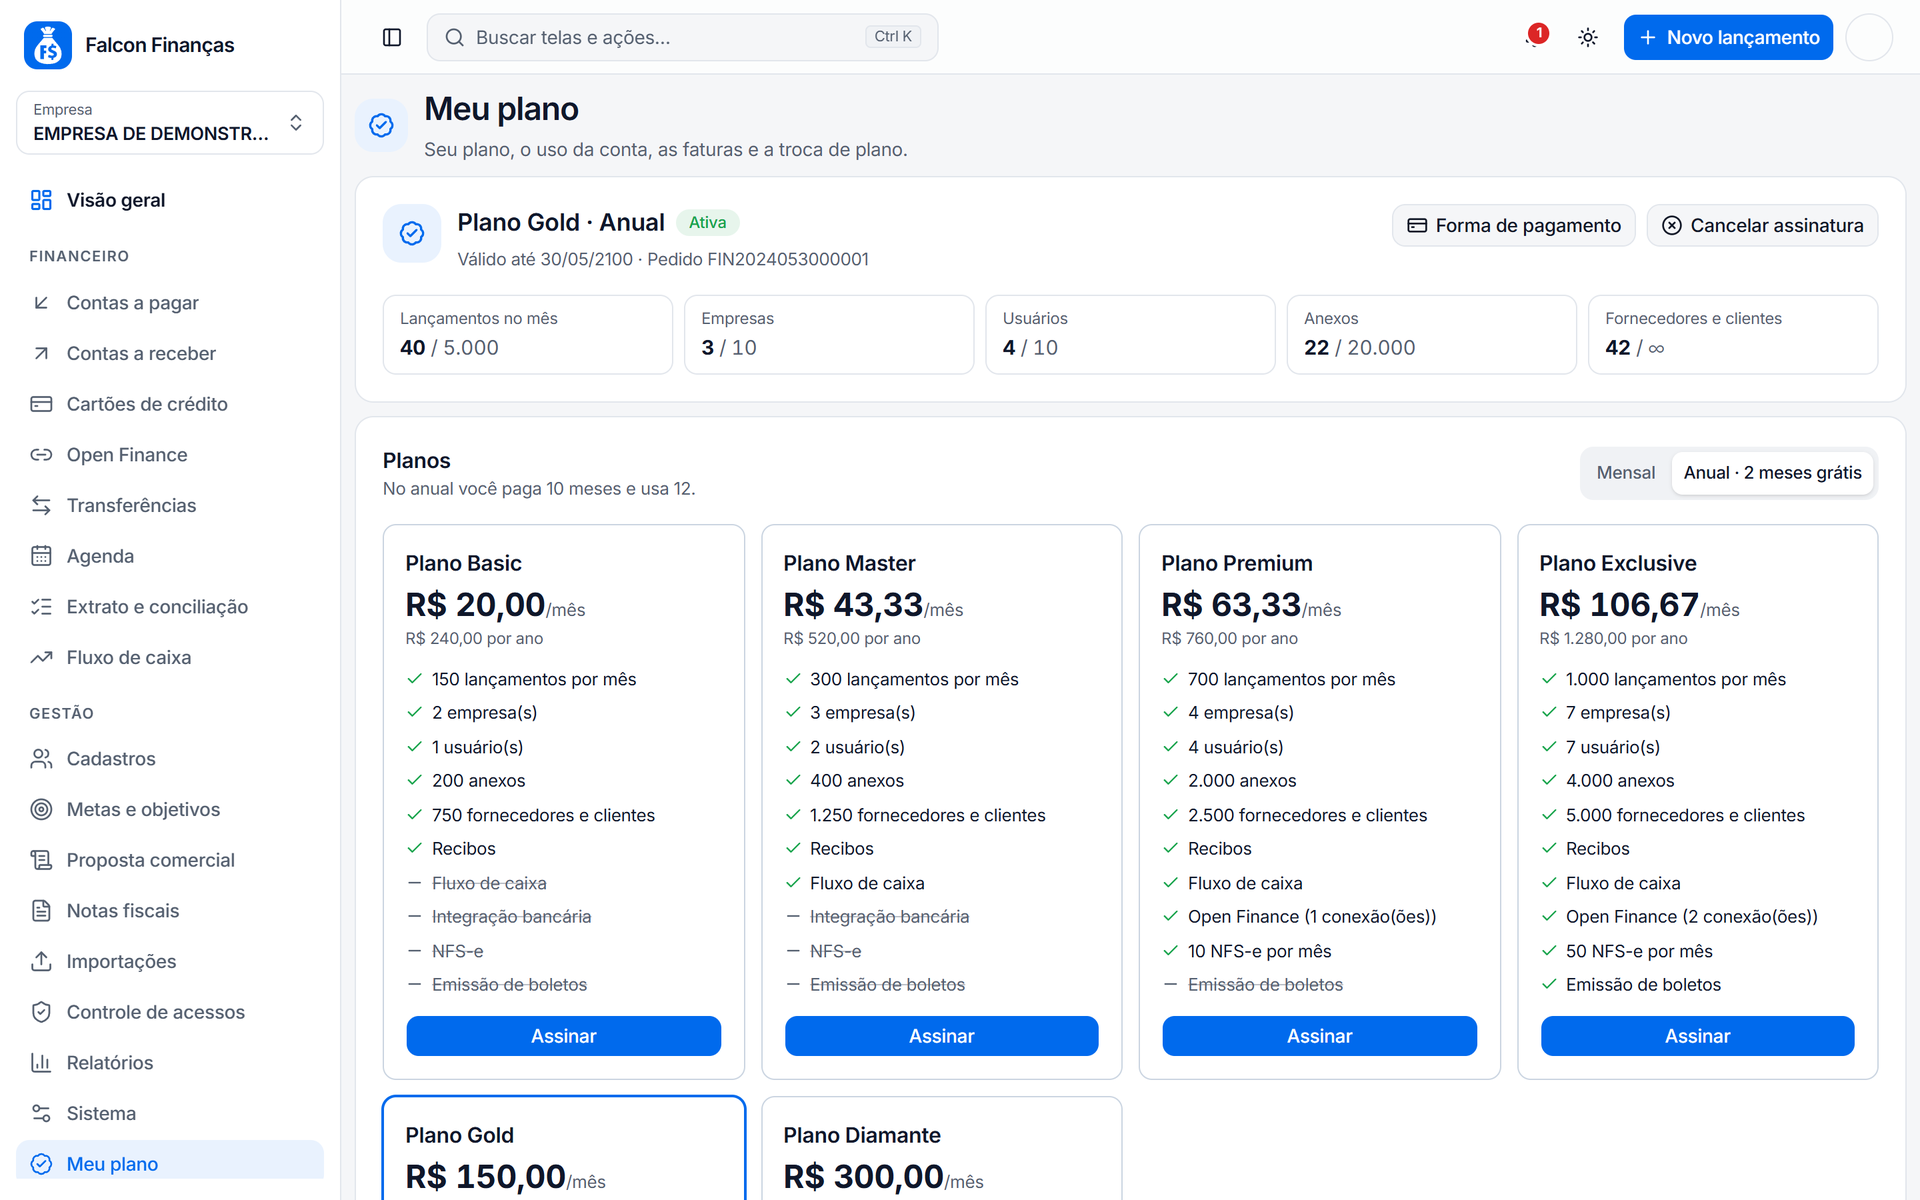Go to Controle de acessos
Screen dimensions: 1920x1200
170,1012
